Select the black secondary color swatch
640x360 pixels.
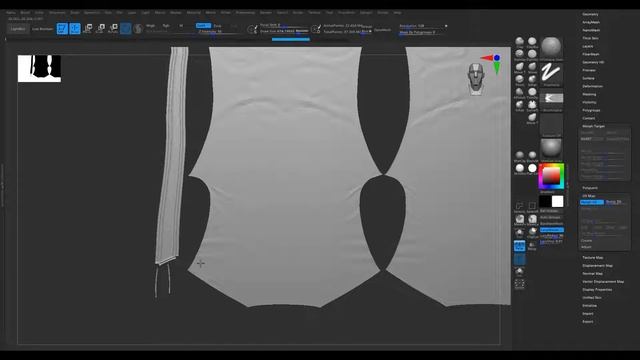click(x=545, y=201)
